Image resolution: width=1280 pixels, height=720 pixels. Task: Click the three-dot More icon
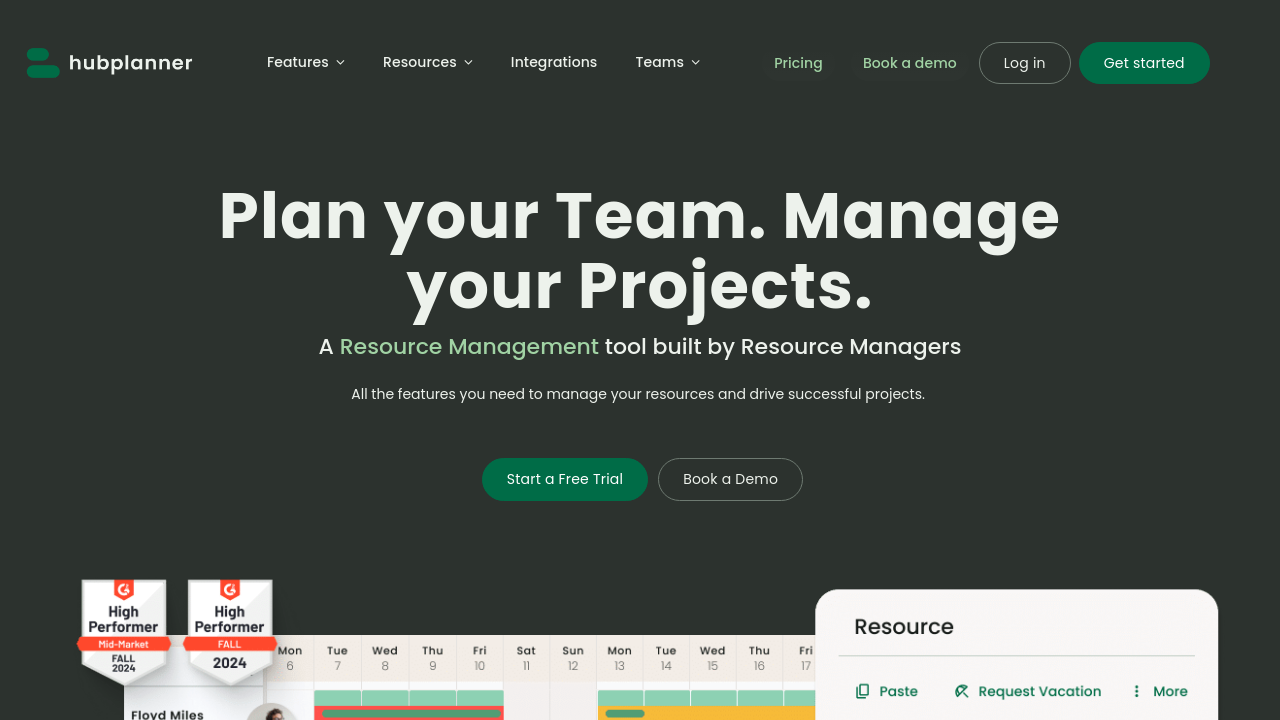coord(1136,691)
